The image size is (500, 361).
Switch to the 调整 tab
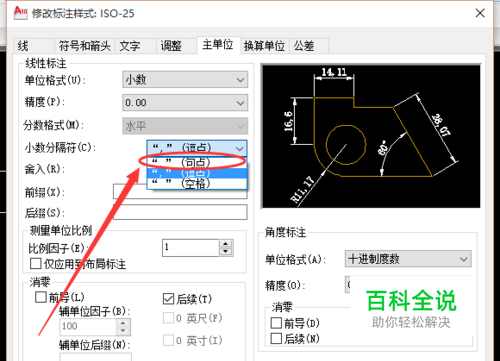176,46
